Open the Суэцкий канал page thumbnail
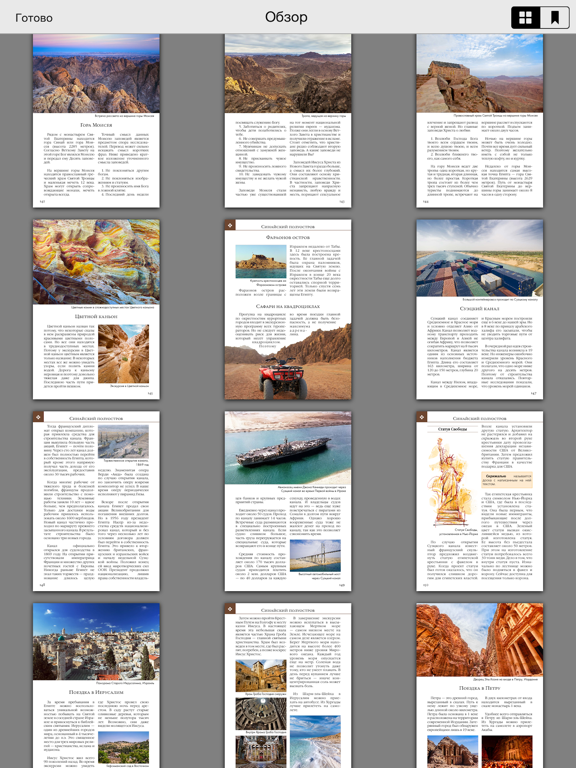 (480, 309)
